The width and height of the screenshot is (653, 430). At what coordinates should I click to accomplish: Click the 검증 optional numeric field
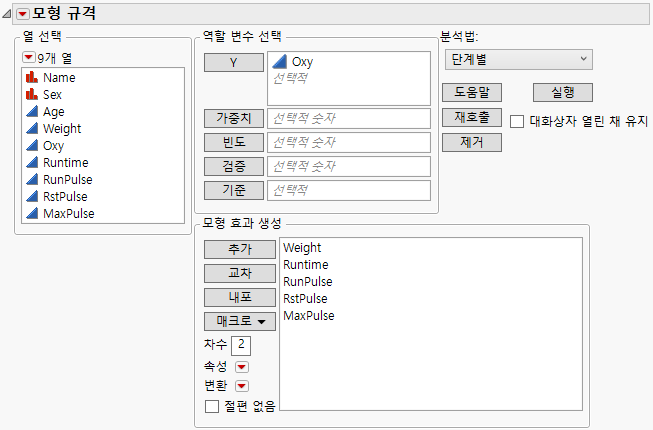pyautogui.click(x=349, y=167)
